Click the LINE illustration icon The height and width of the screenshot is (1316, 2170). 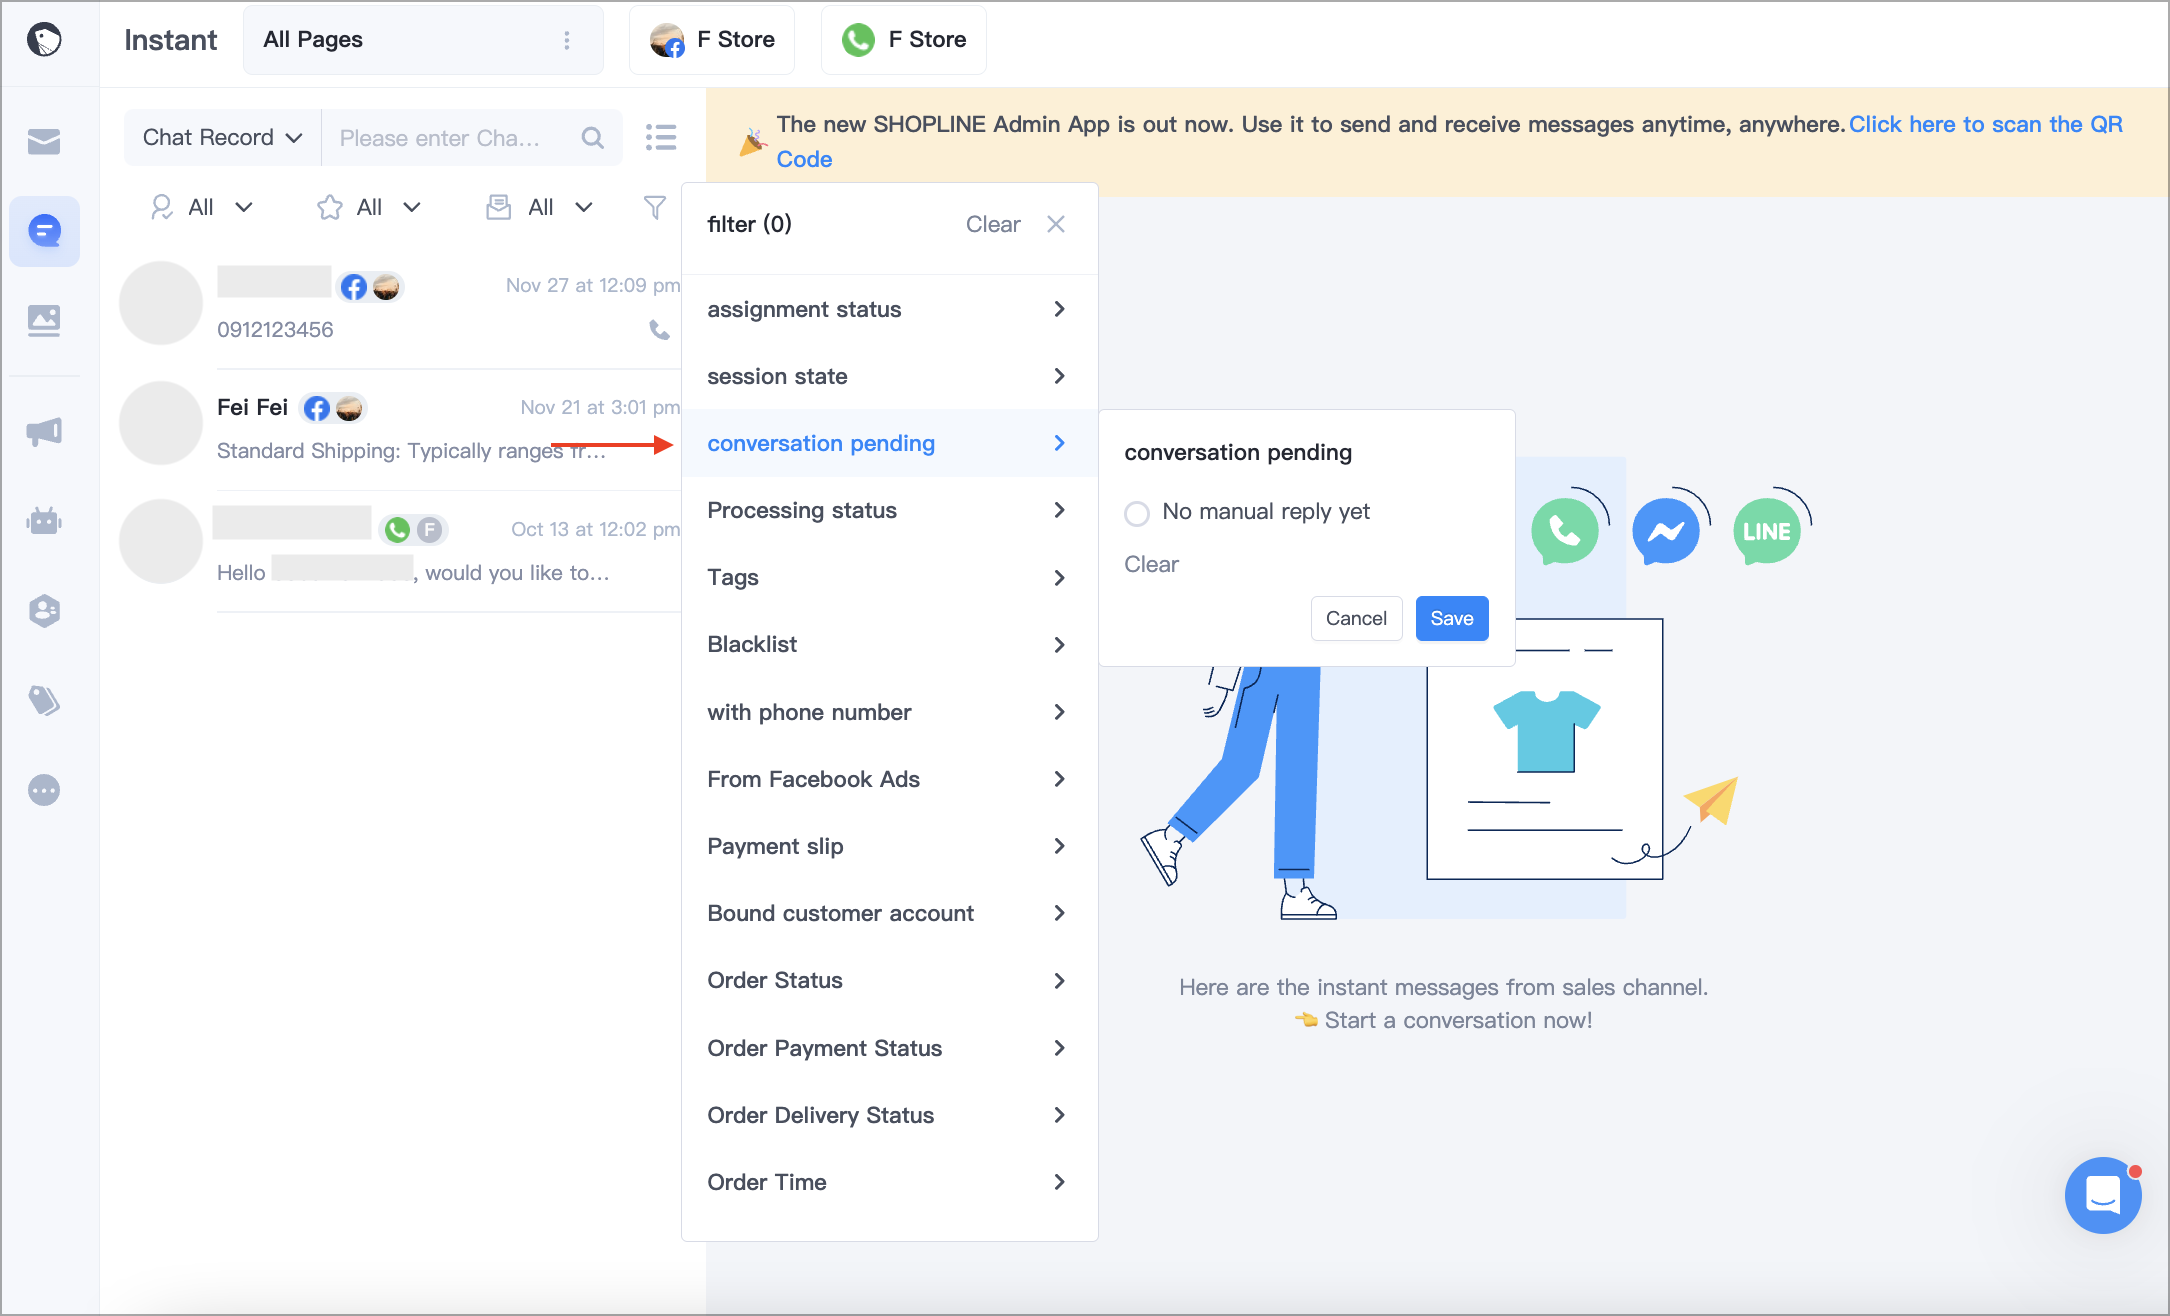tap(1767, 531)
